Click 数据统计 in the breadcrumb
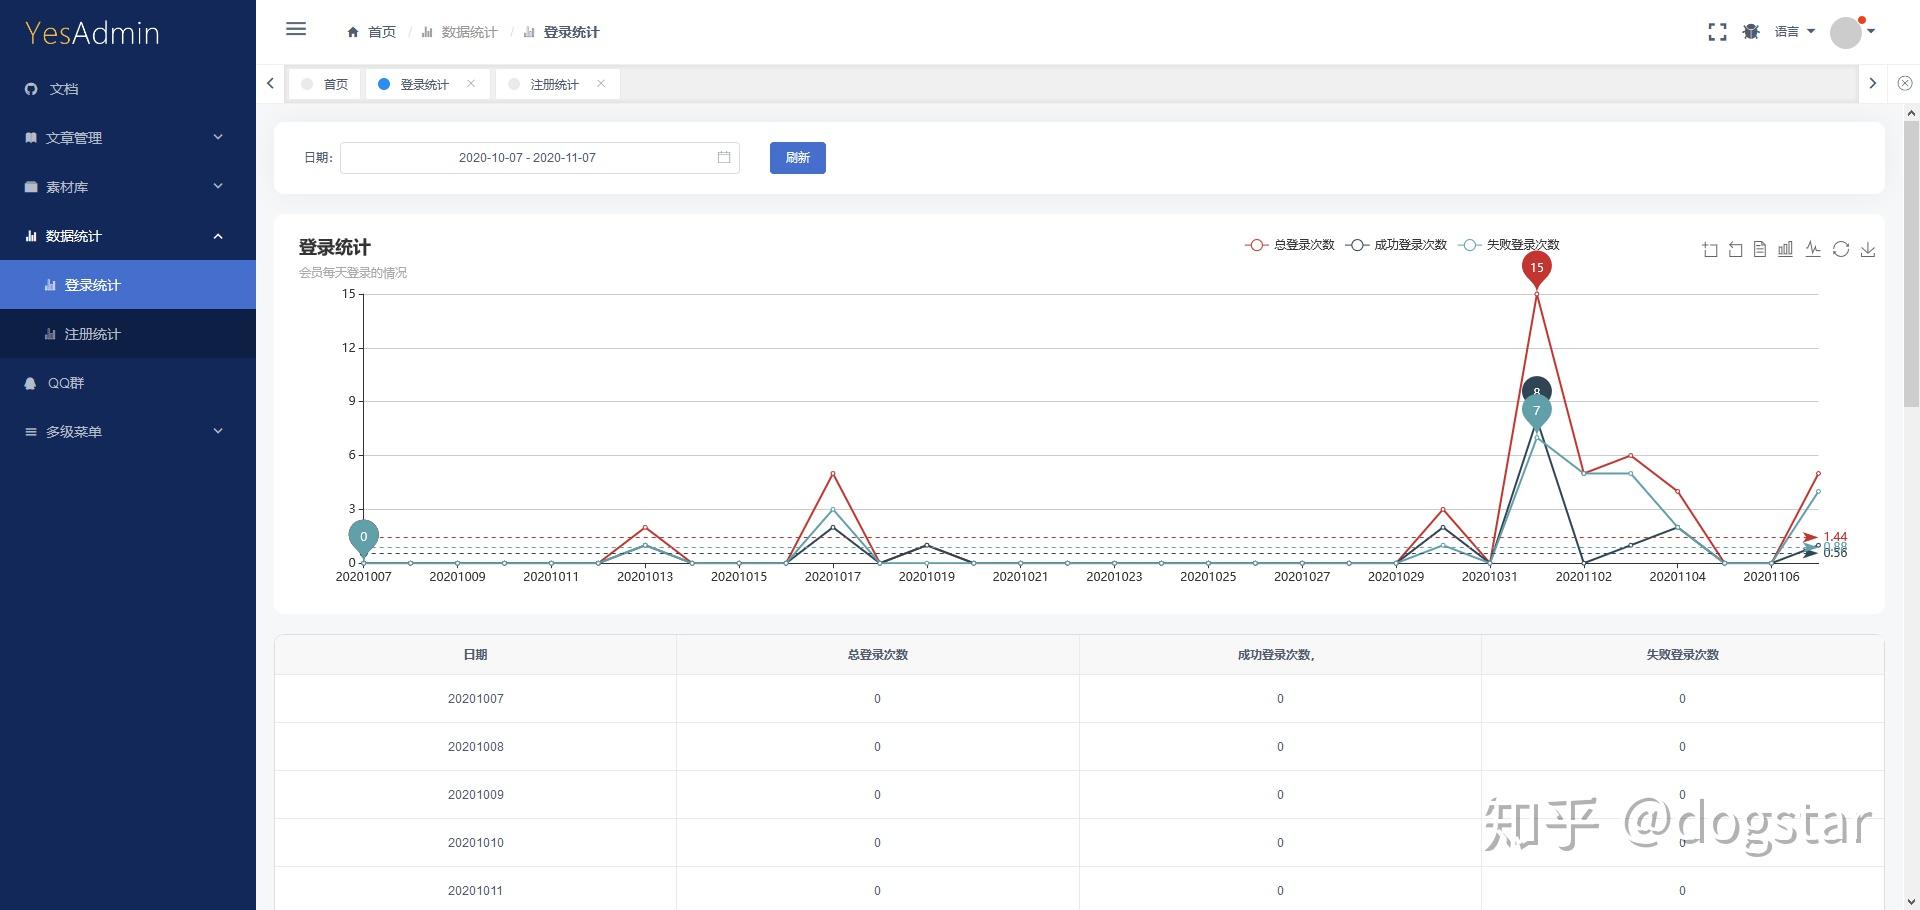The image size is (1920, 910). click(469, 32)
